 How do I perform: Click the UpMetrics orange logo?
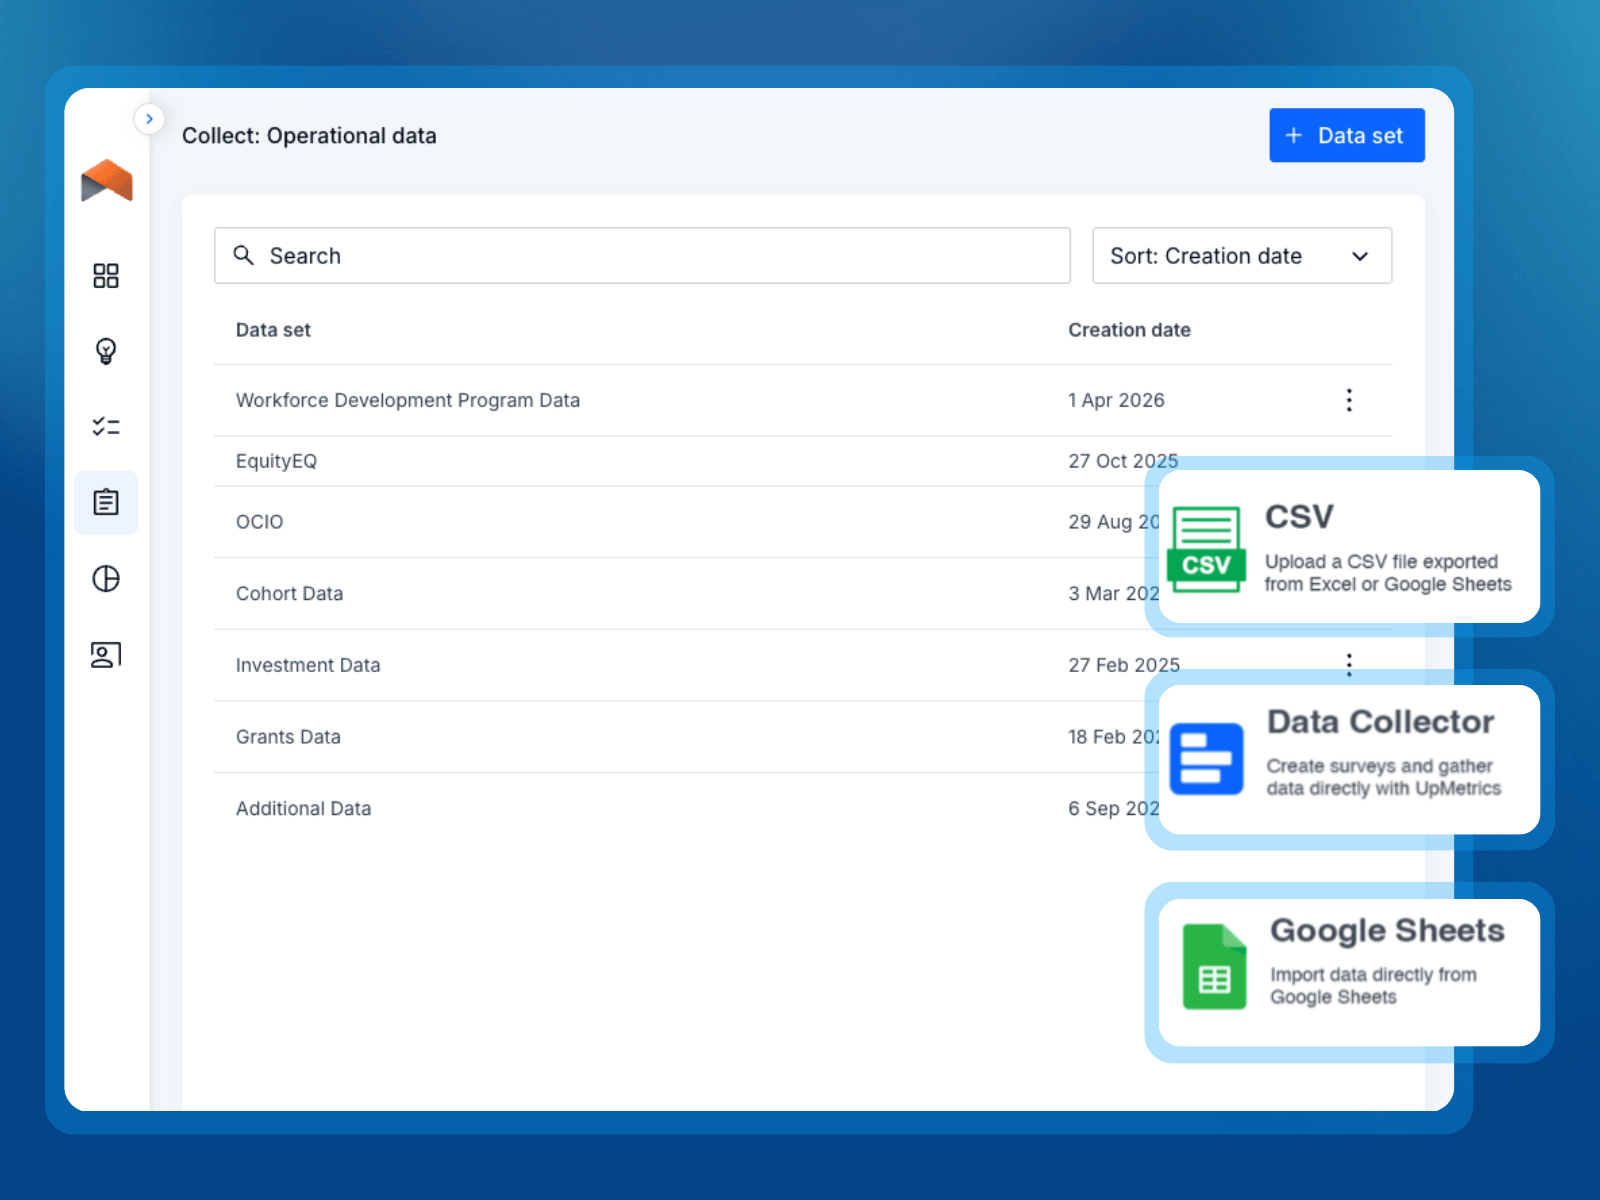[x=107, y=181]
